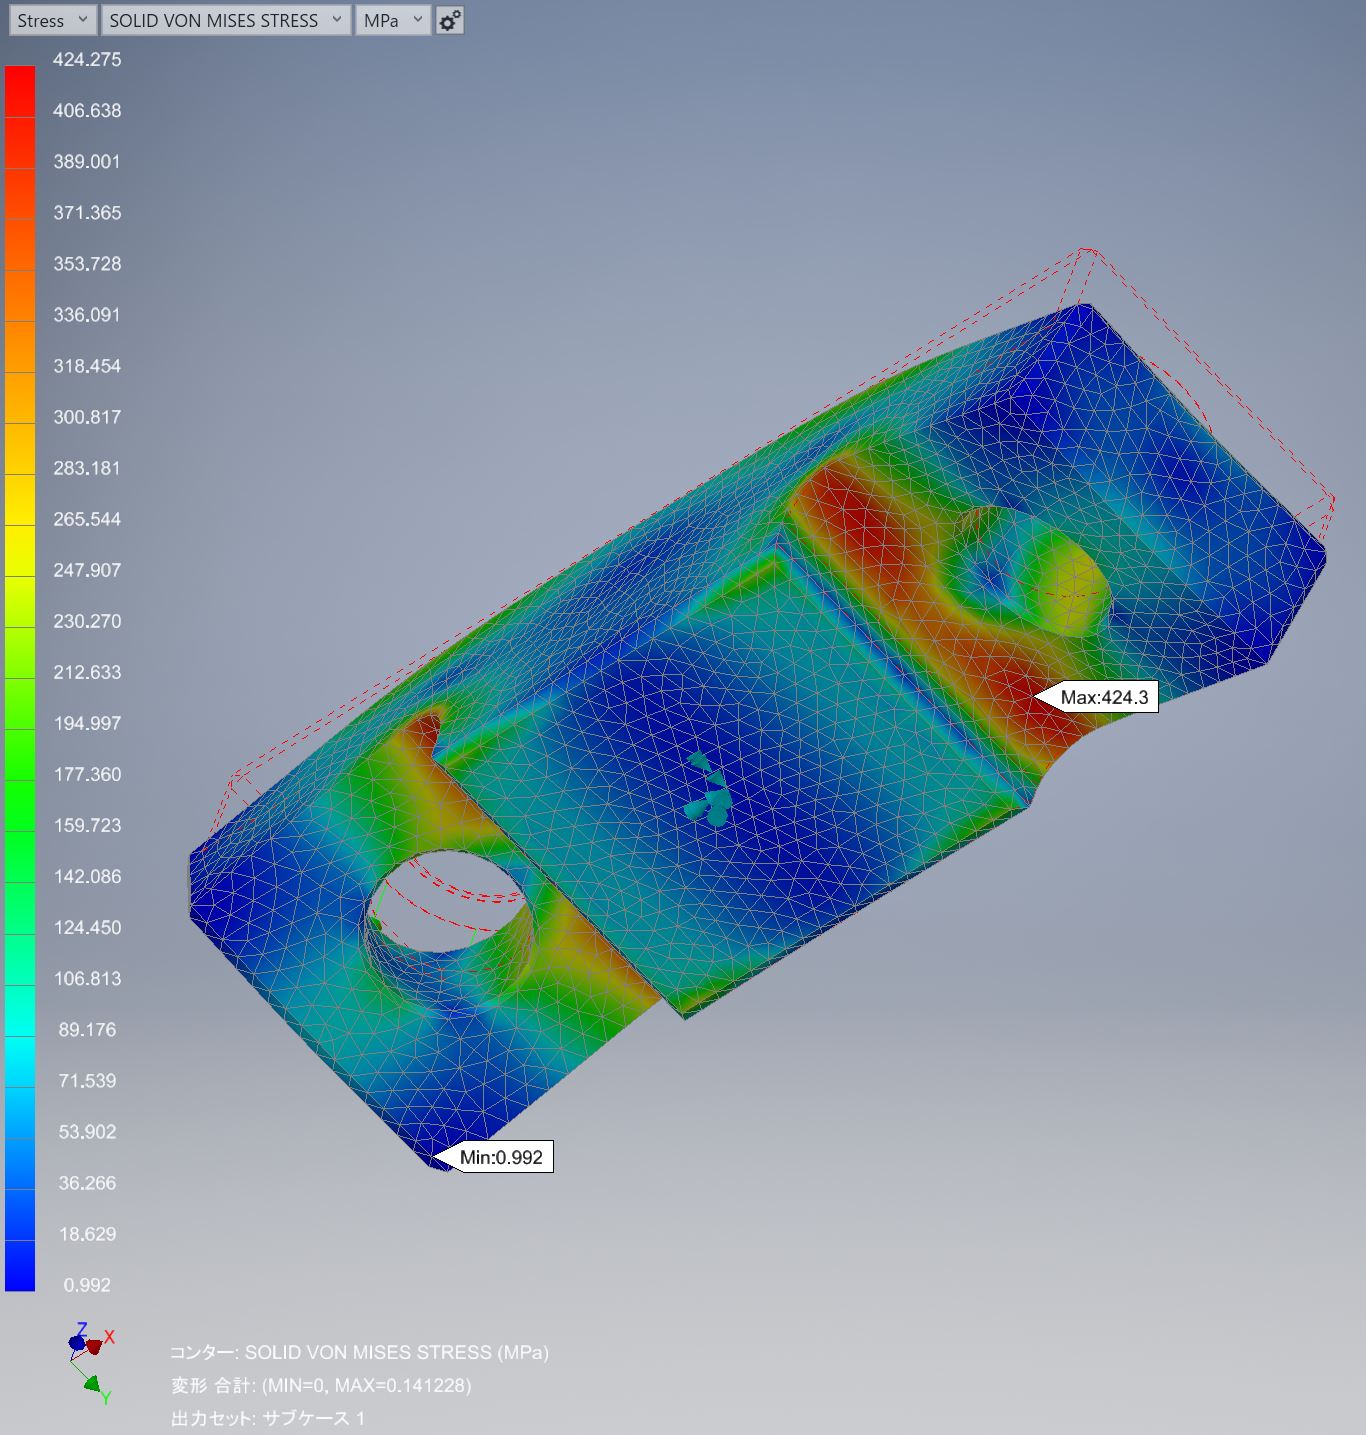The image size is (1366, 1435).
Task: Open the contour settings gear icon
Action: [x=449, y=20]
